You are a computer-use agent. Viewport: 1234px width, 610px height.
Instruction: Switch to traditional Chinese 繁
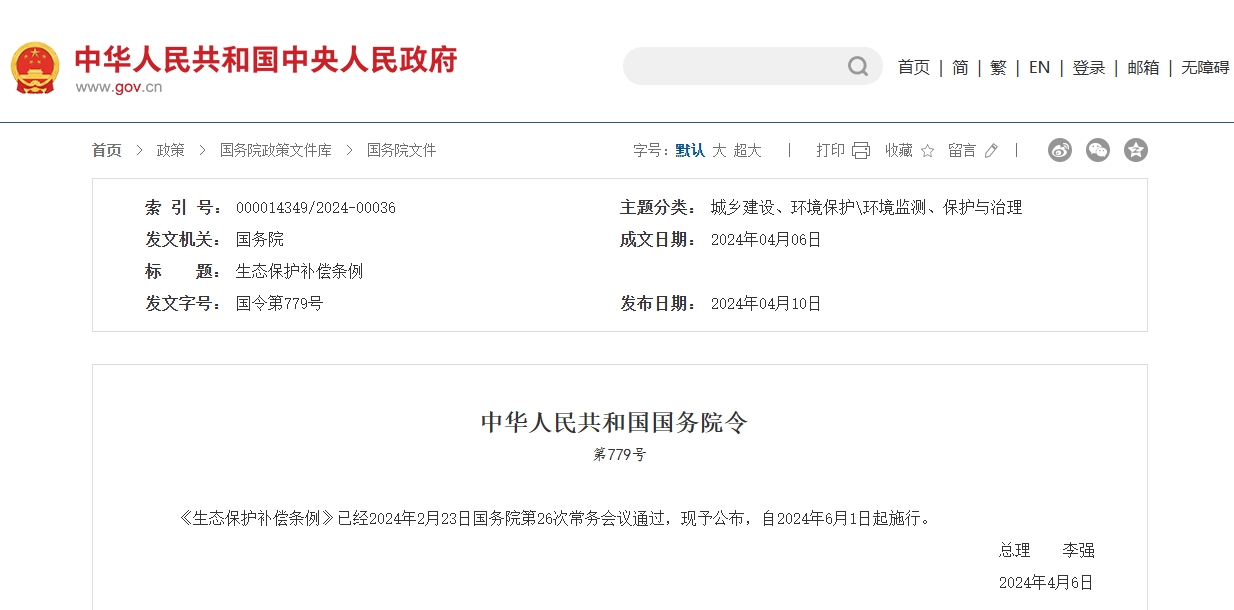click(x=998, y=67)
